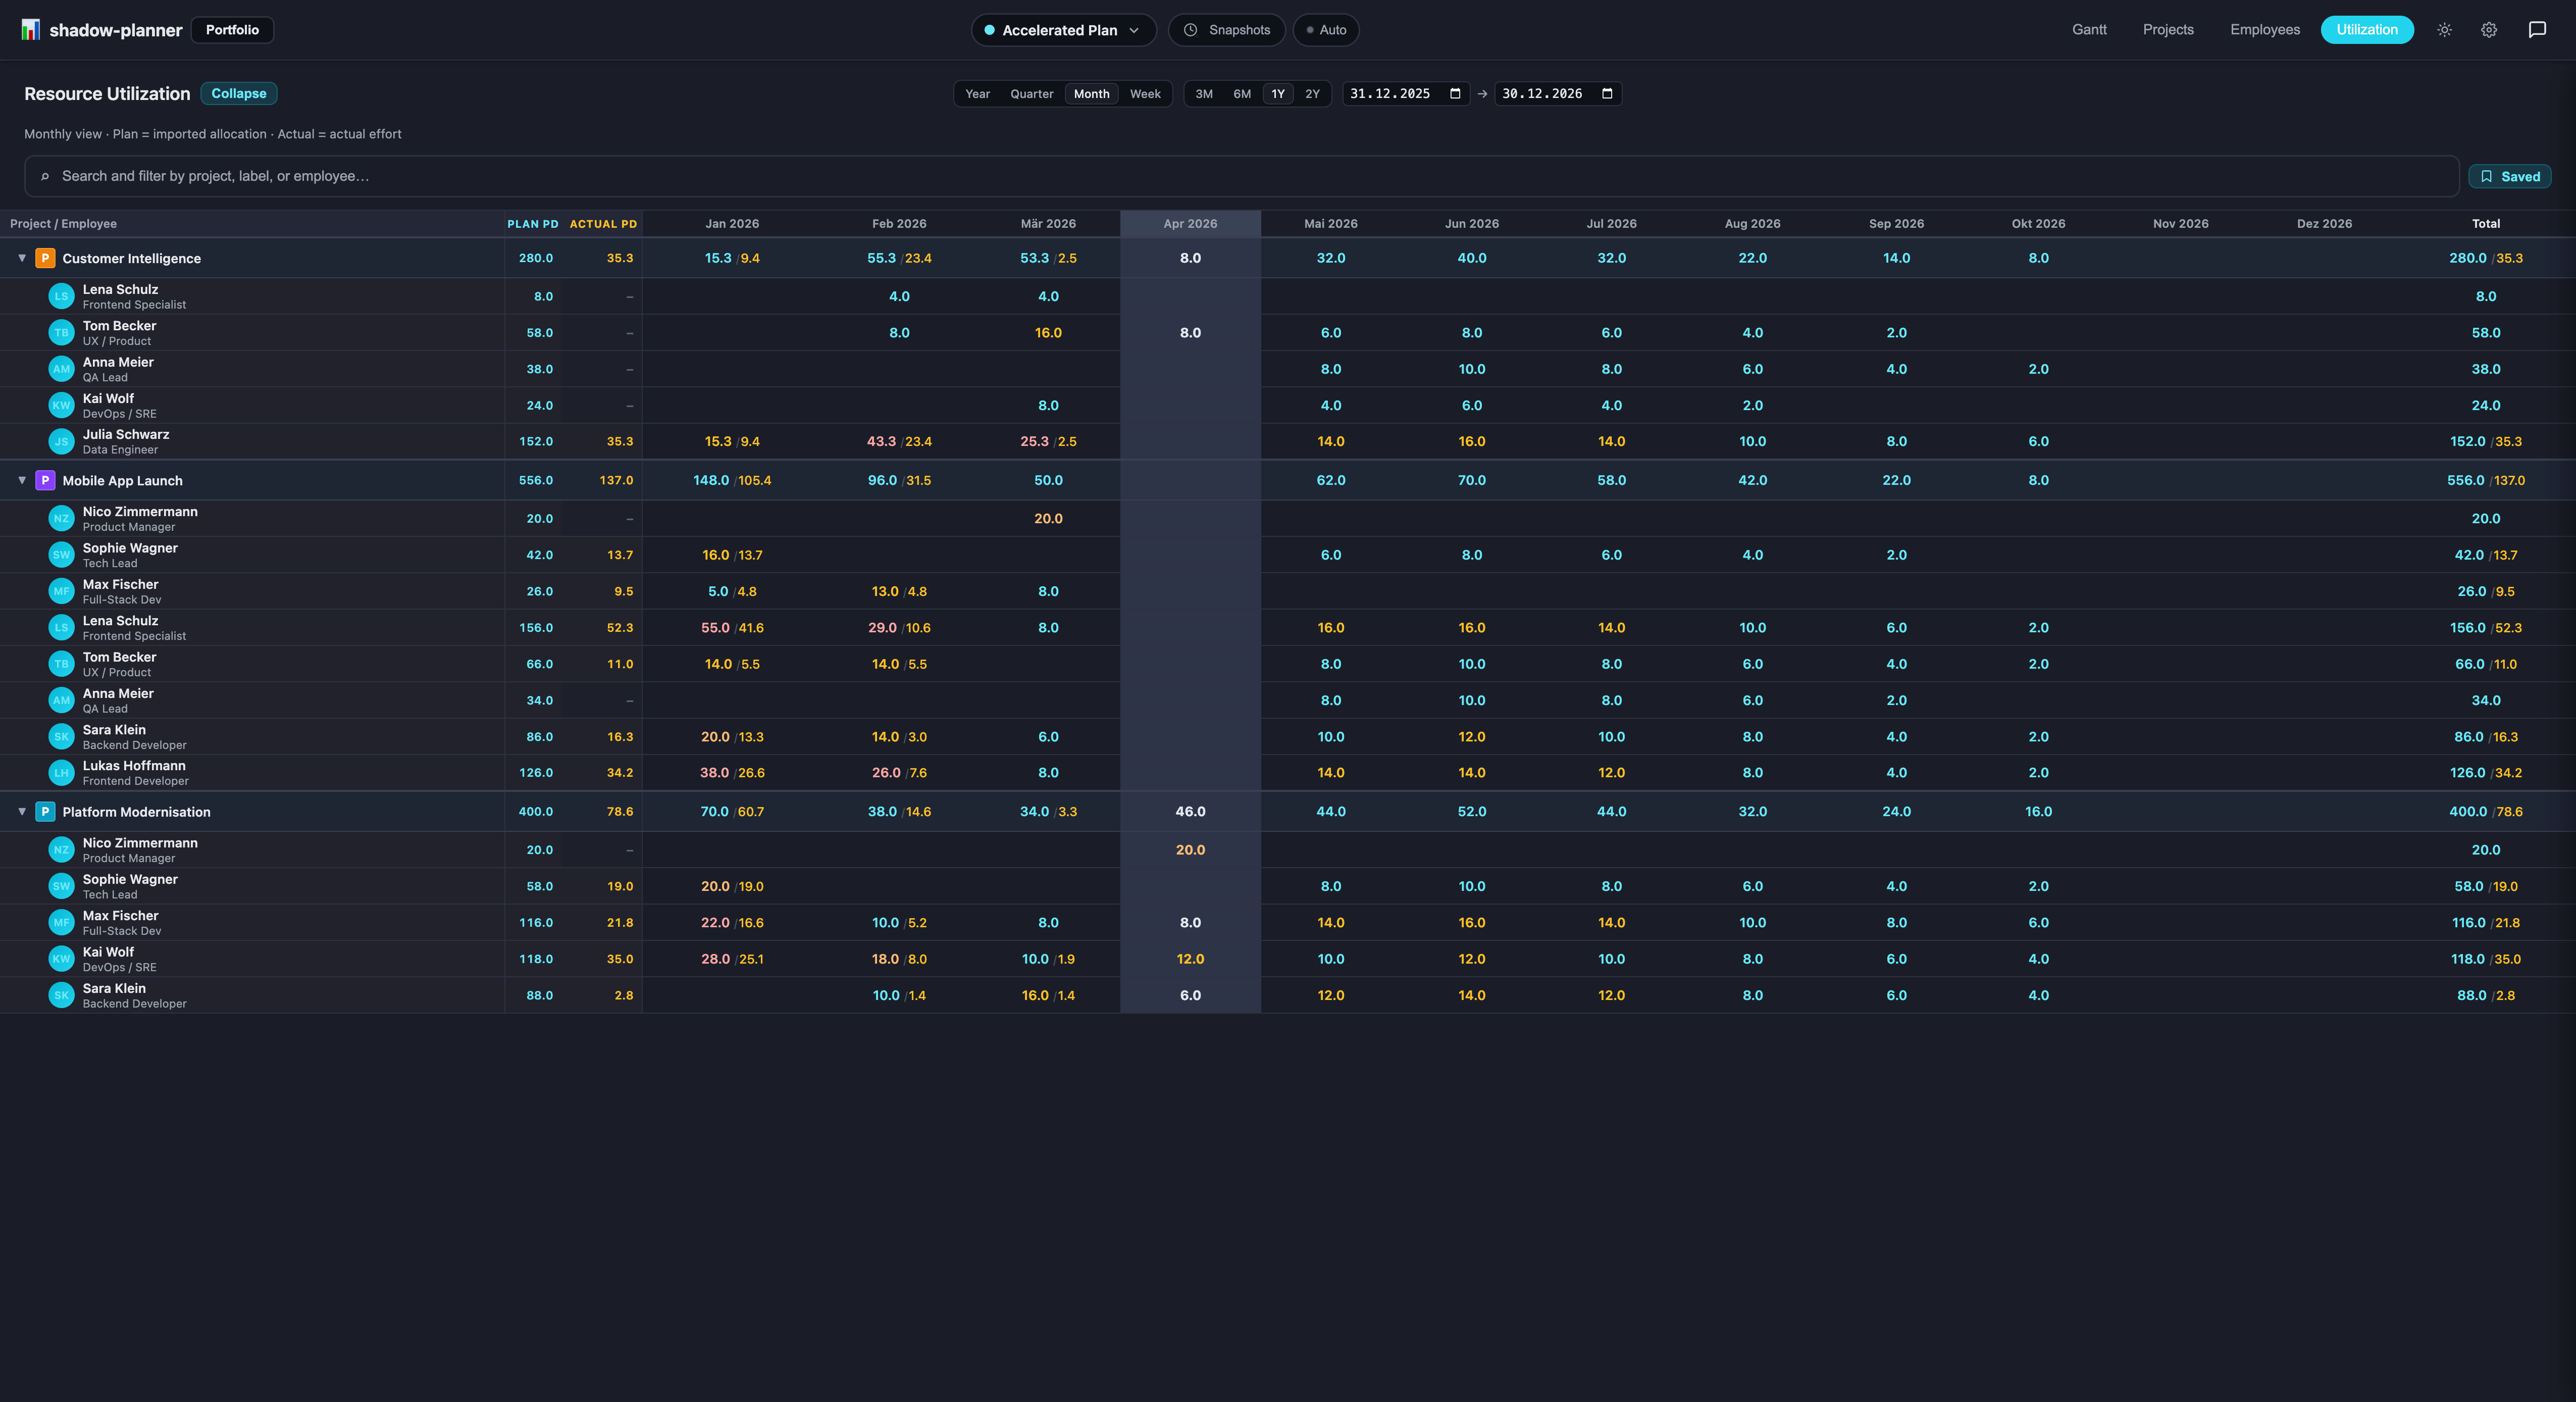Set time range to 3M
Viewport: 2576px width, 1402px height.
pos(1204,94)
